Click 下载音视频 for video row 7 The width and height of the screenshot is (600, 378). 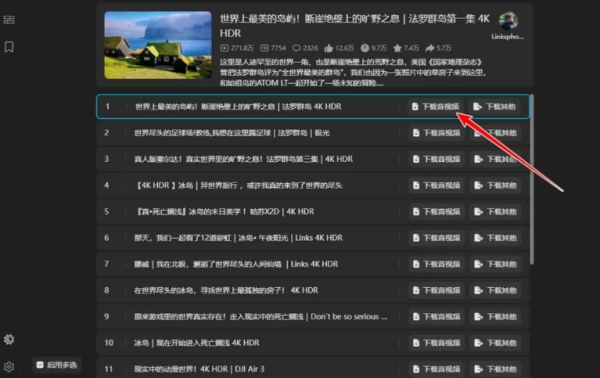436,264
